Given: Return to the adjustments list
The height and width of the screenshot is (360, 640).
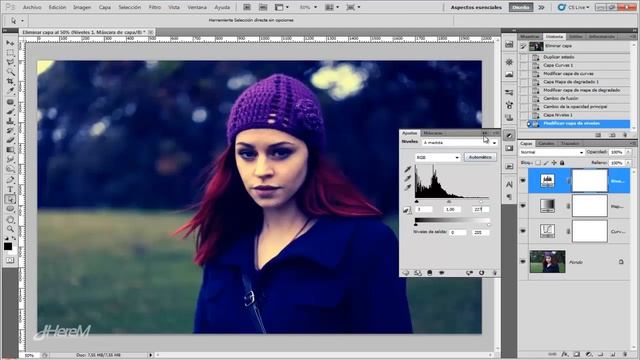Looking at the screenshot, I should 405,273.
